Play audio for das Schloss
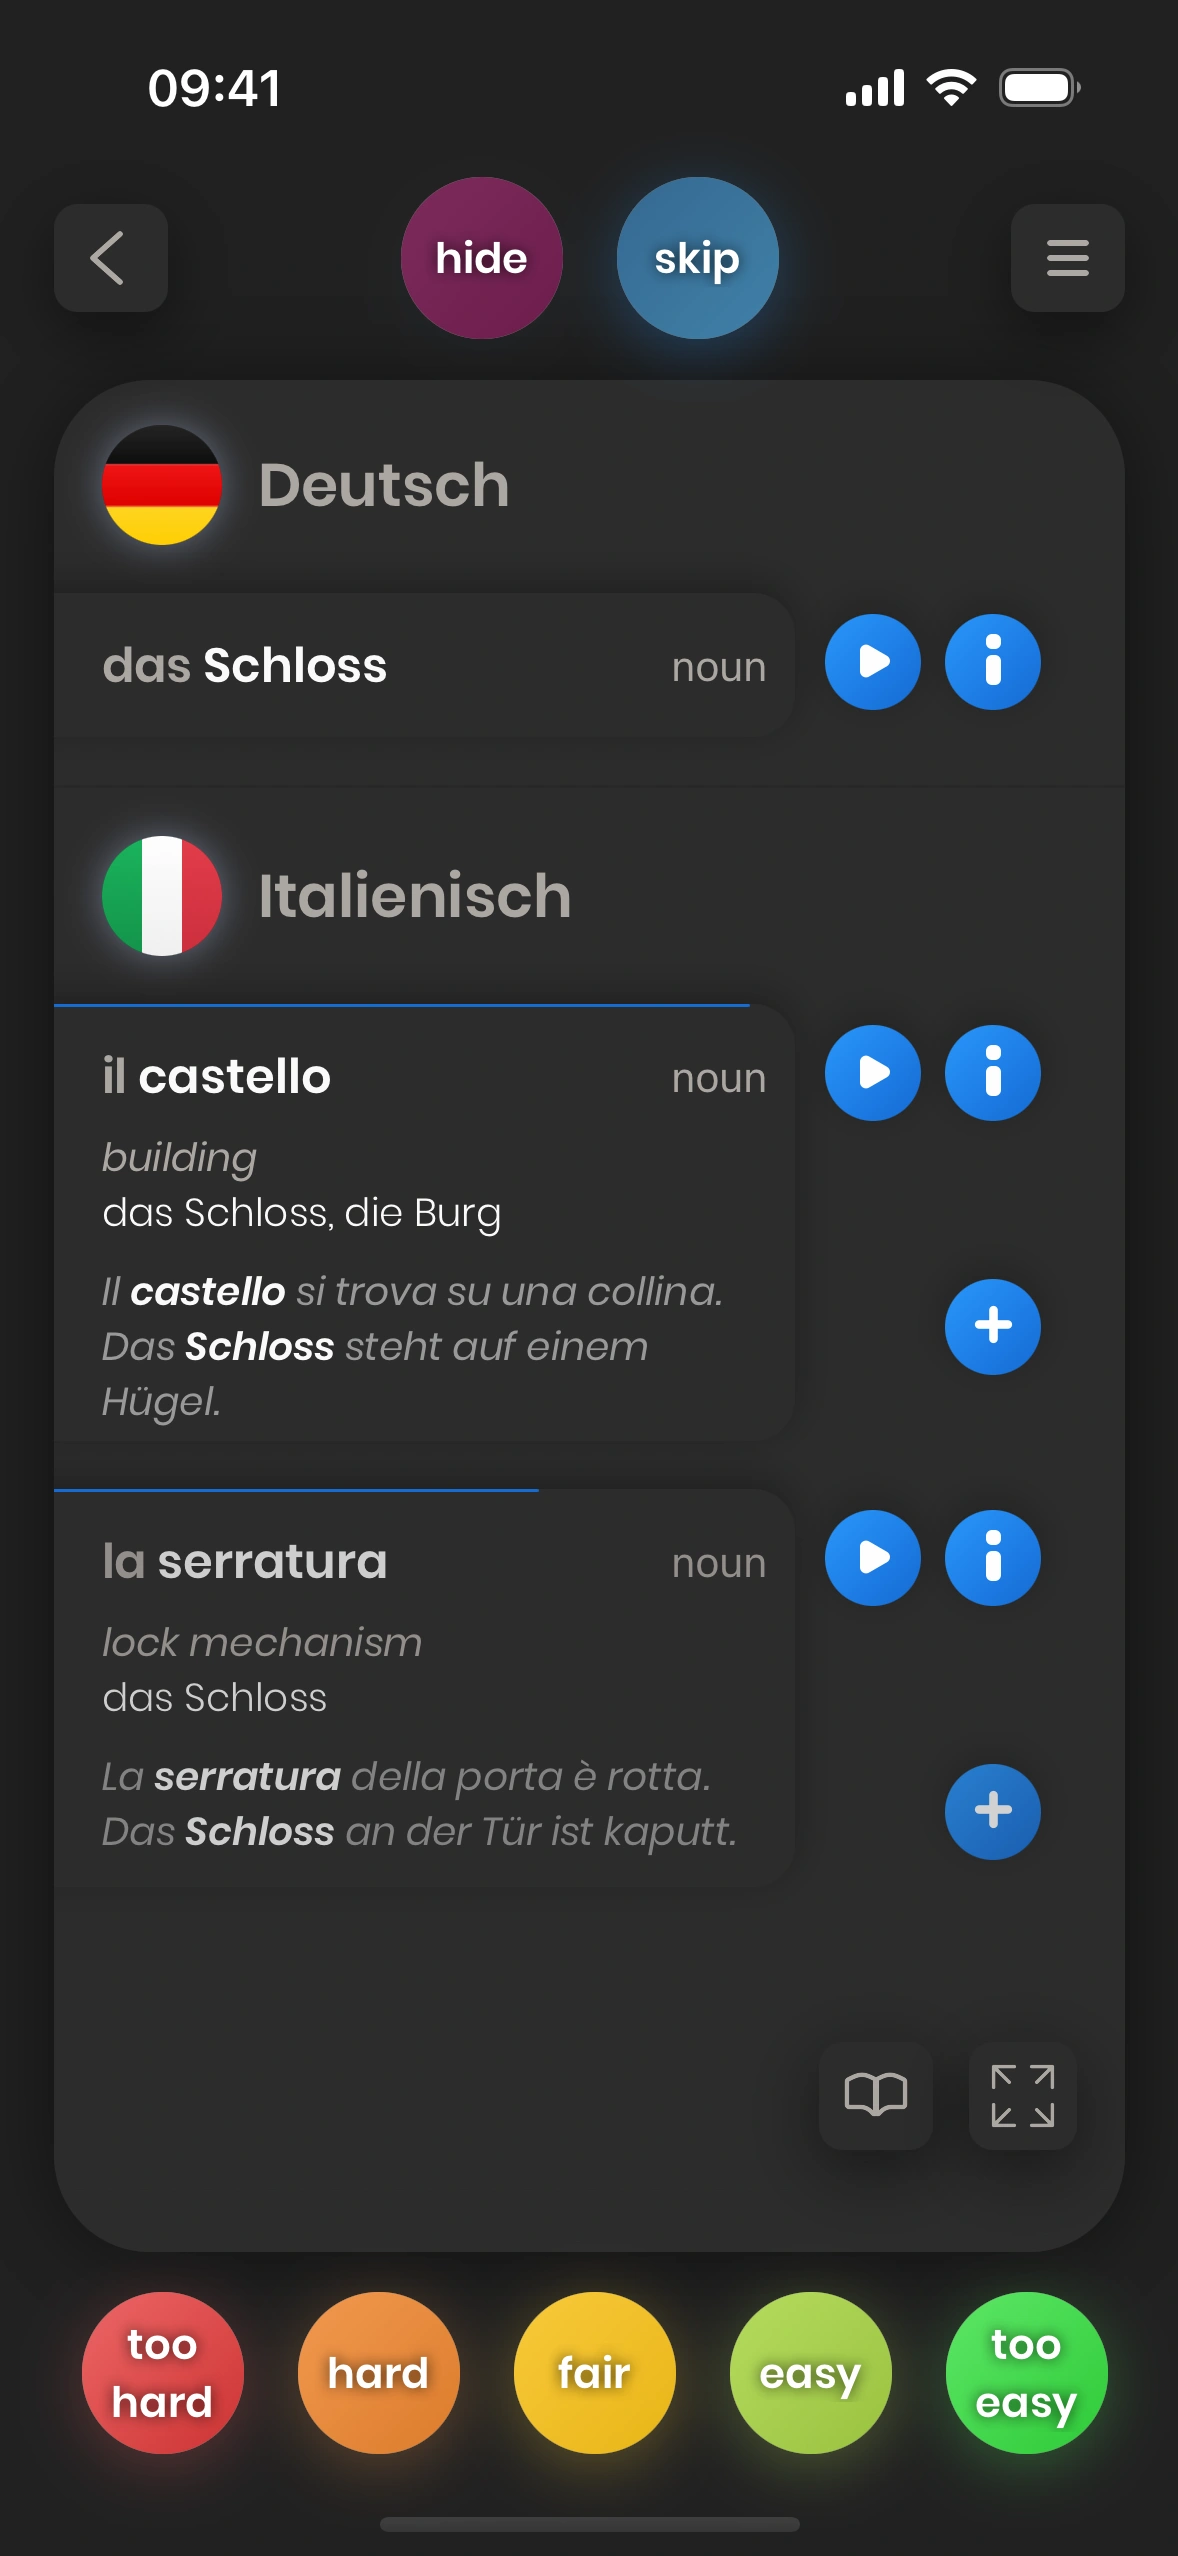Image resolution: width=1178 pixels, height=2556 pixels. coord(872,662)
